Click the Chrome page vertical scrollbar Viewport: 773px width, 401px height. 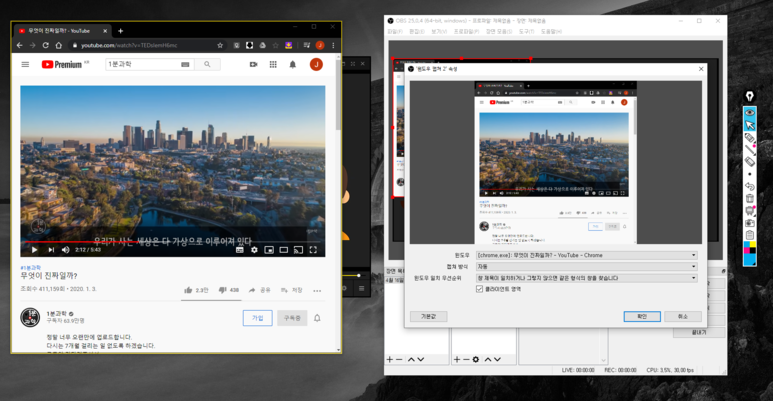pyautogui.click(x=338, y=94)
